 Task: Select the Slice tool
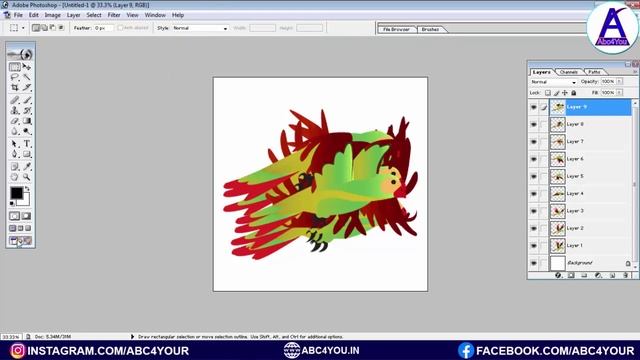(x=27, y=87)
